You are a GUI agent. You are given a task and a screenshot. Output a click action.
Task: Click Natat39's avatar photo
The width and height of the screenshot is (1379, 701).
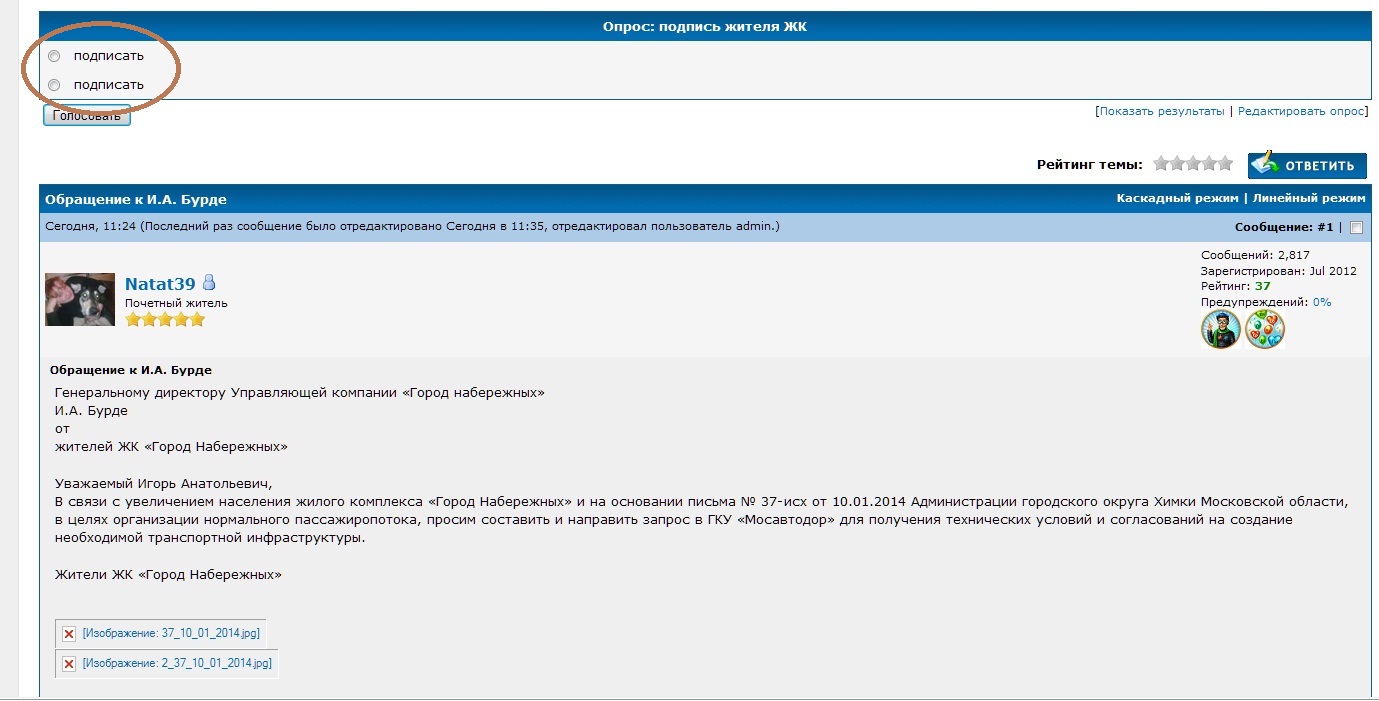pyautogui.click(x=80, y=299)
